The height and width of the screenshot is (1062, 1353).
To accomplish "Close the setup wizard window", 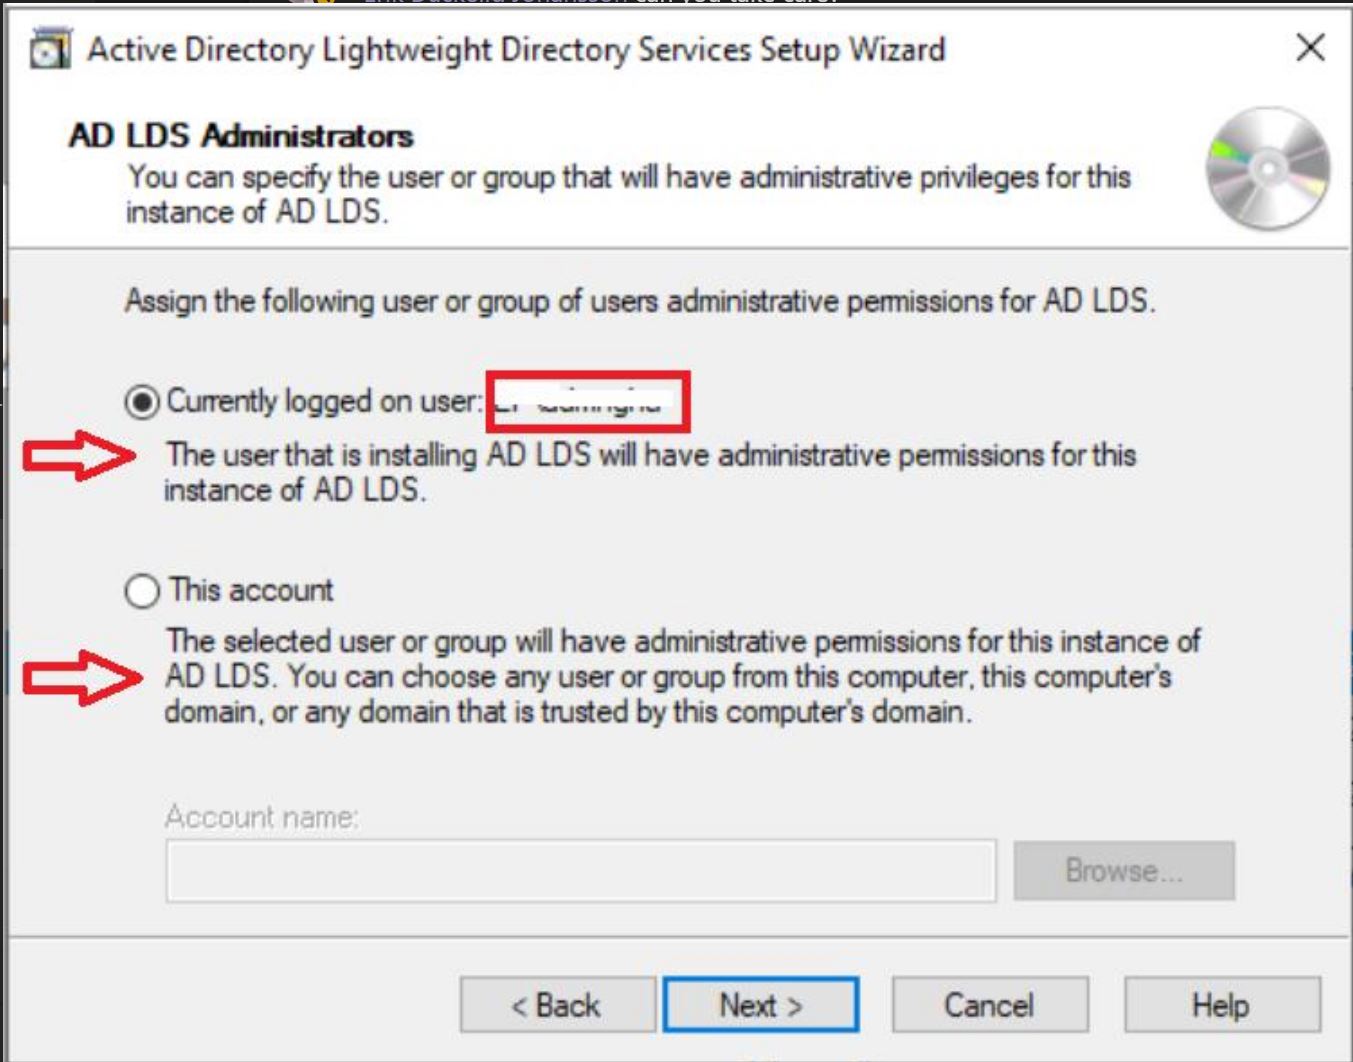I will click(1310, 47).
